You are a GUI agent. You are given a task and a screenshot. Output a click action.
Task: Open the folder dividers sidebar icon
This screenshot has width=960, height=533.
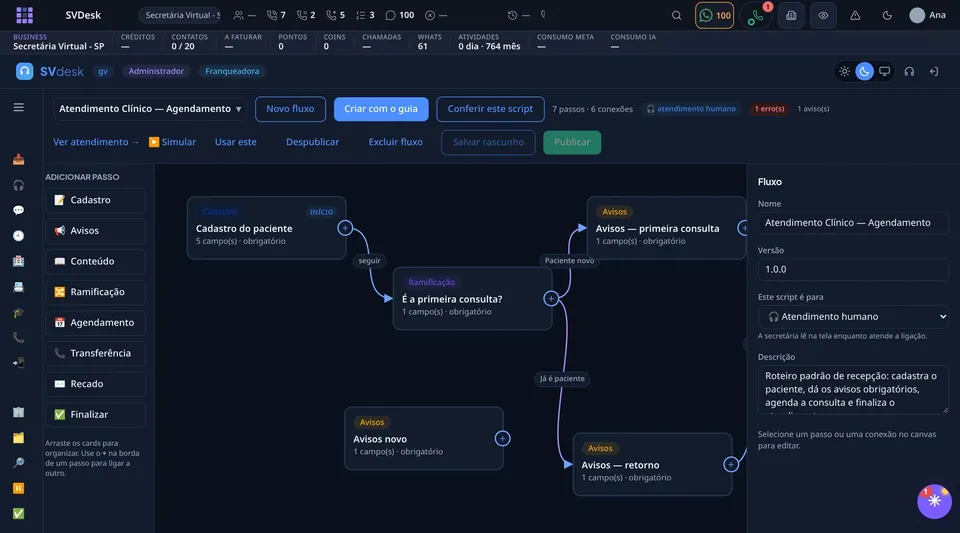18,438
